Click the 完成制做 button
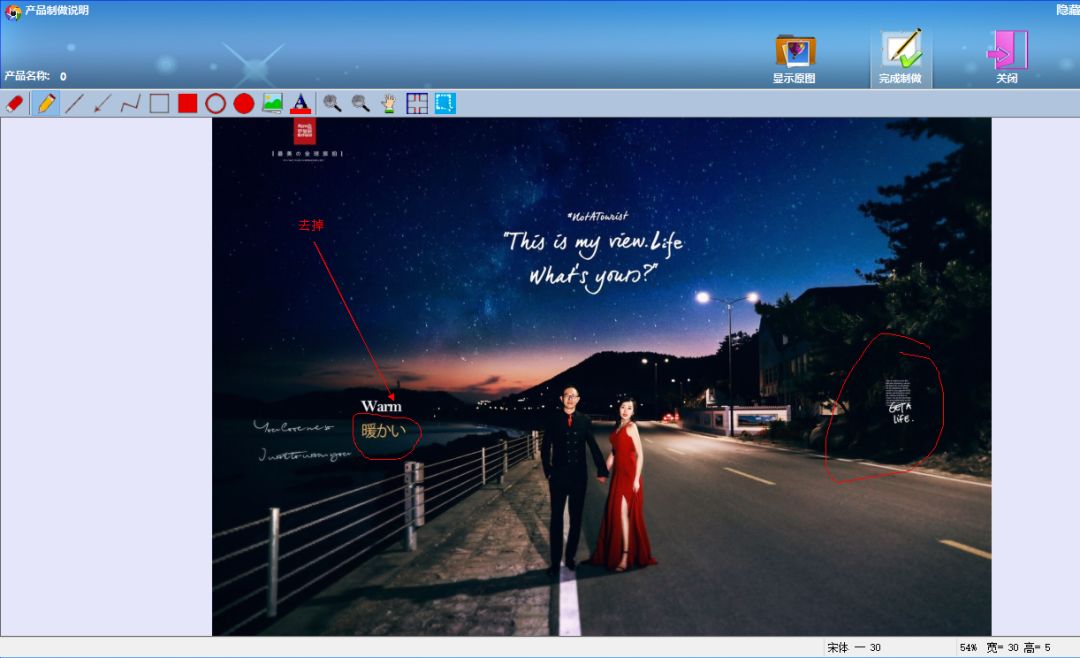Screen dimensions: 1080x658 tap(900, 58)
